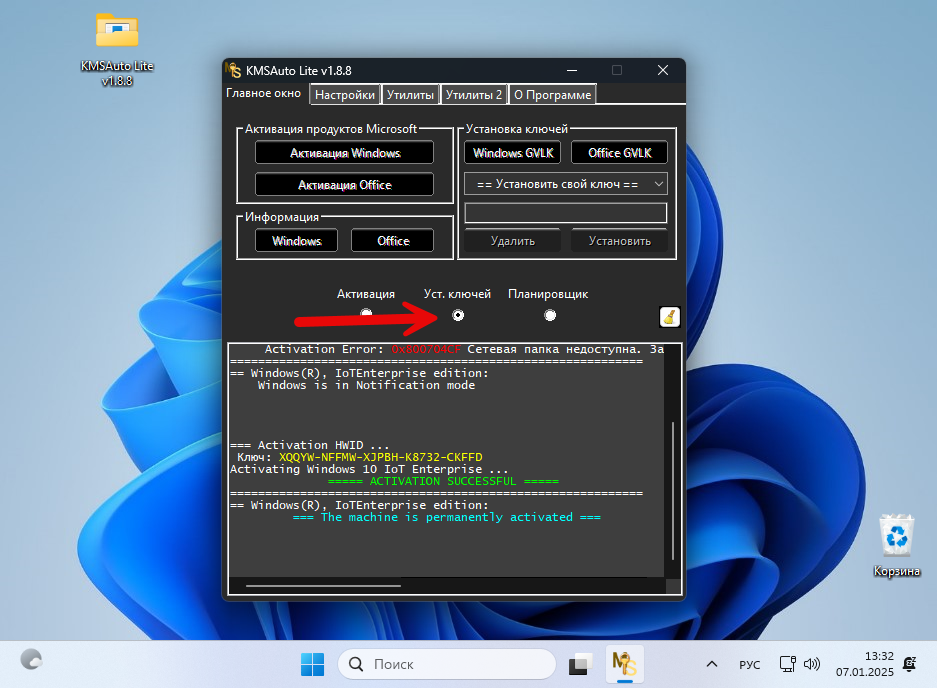Click the horizontal scrollbar in log

(x=322, y=586)
